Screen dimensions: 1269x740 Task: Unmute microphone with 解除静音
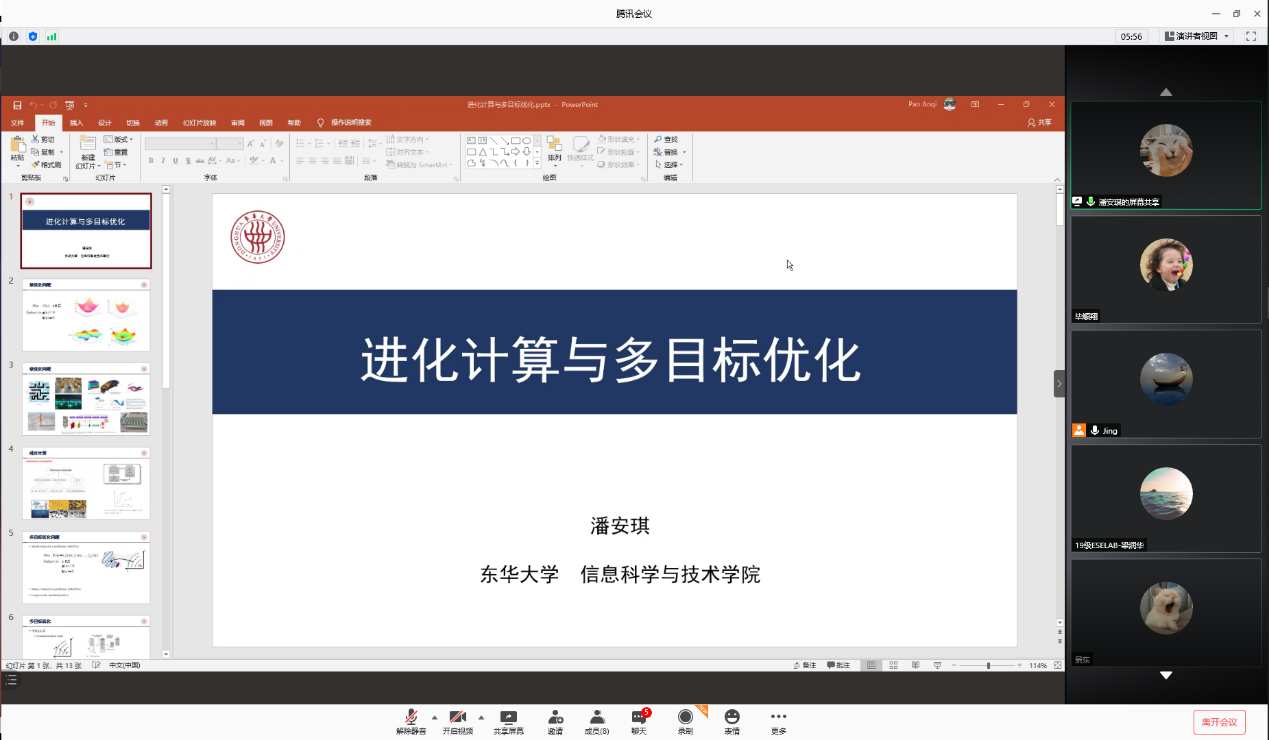click(411, 718)
